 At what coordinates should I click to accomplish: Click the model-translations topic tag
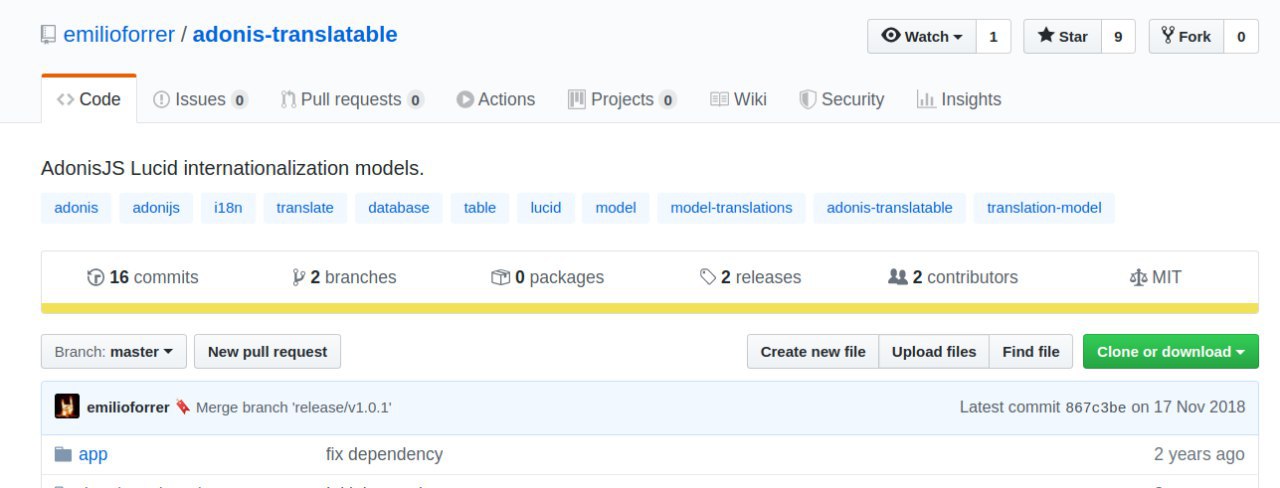point(731,208)
